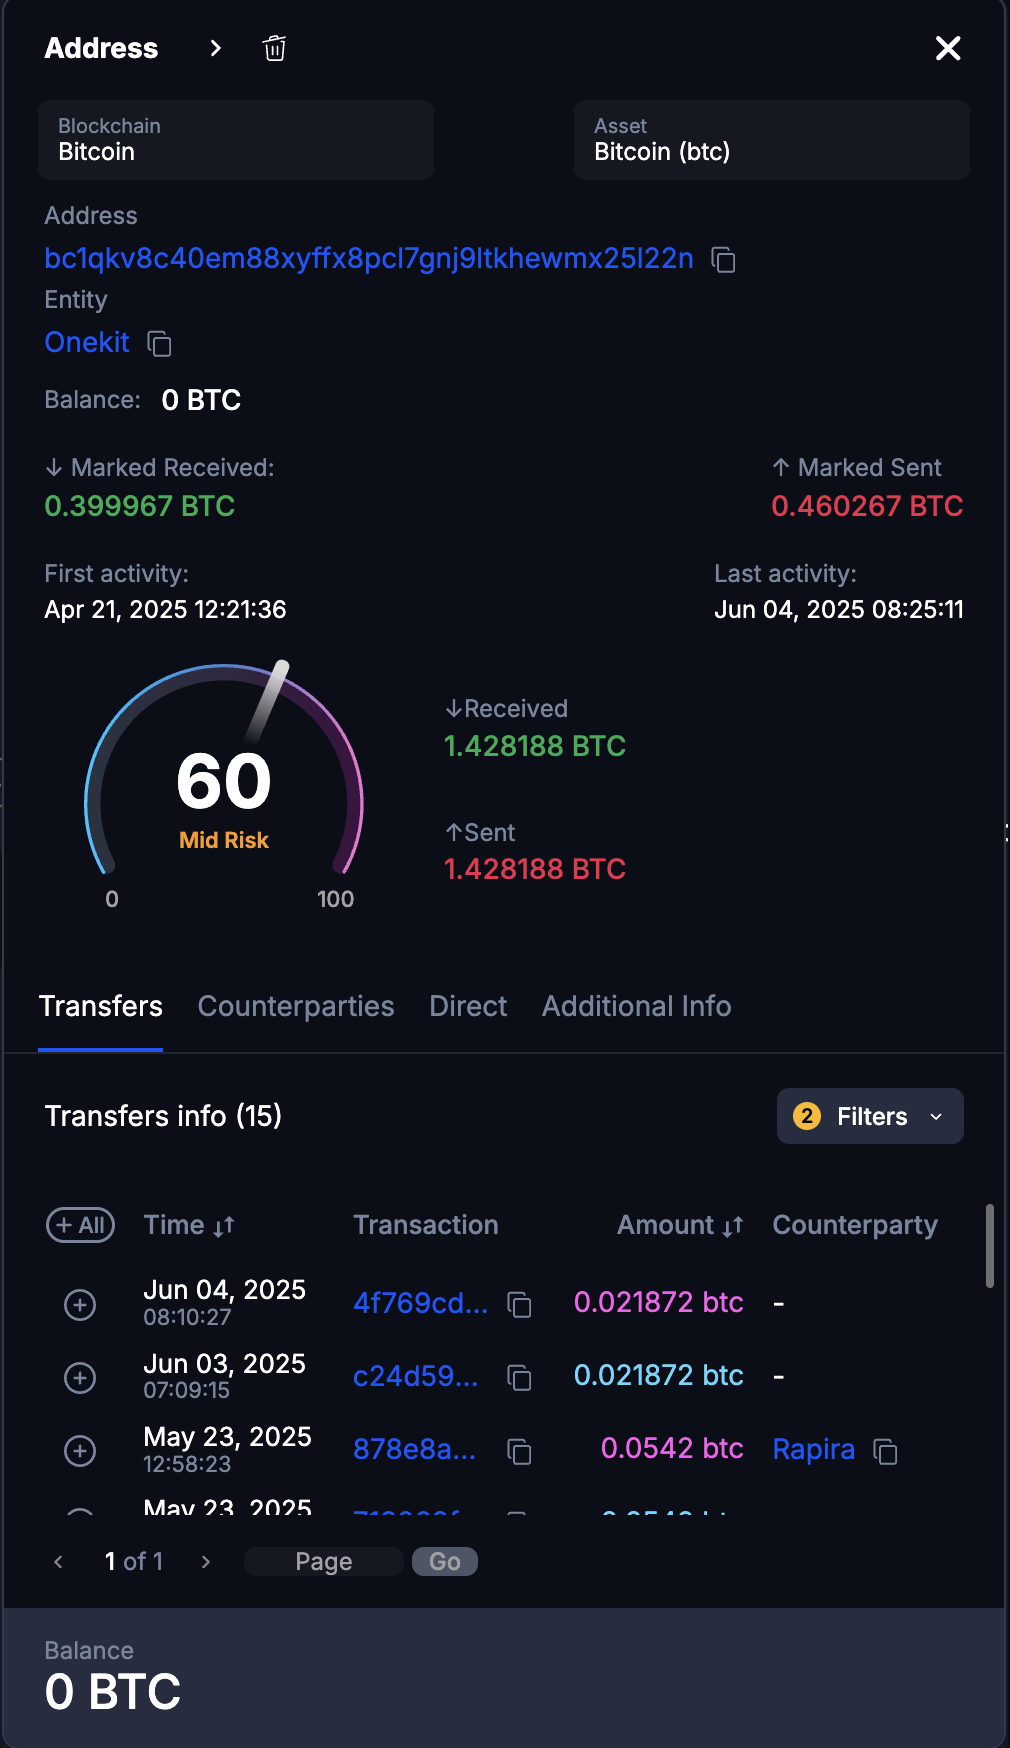Screen dimensions: 1010x1748
Task: Click the chevron arrow next to Address title
Action: pyautogui.click(x=215, y=48)
